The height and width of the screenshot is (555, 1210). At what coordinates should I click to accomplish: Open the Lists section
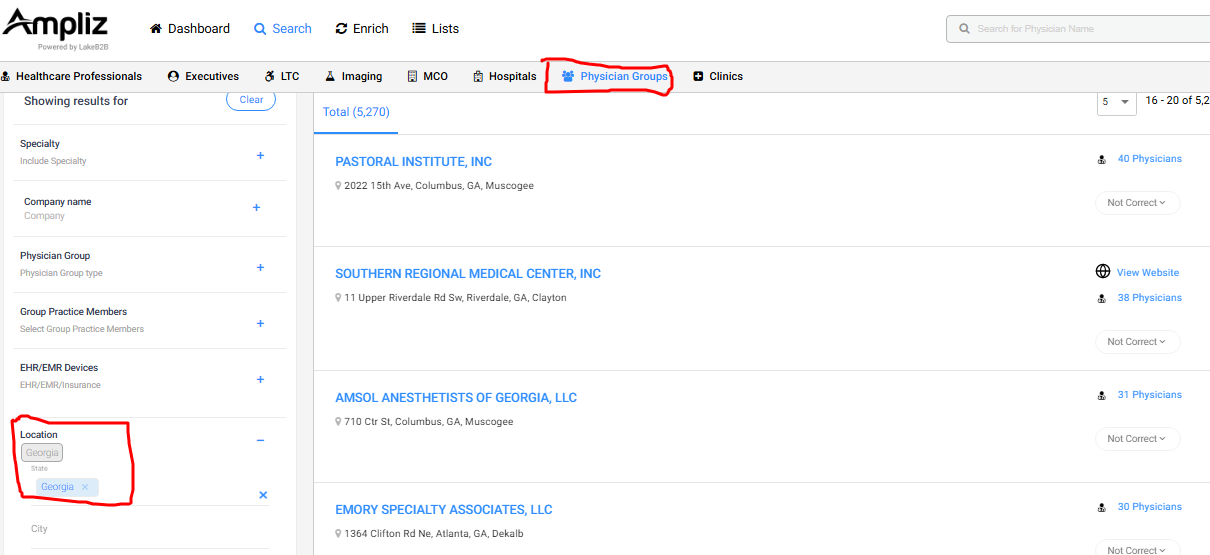click(x=436, y=29)
